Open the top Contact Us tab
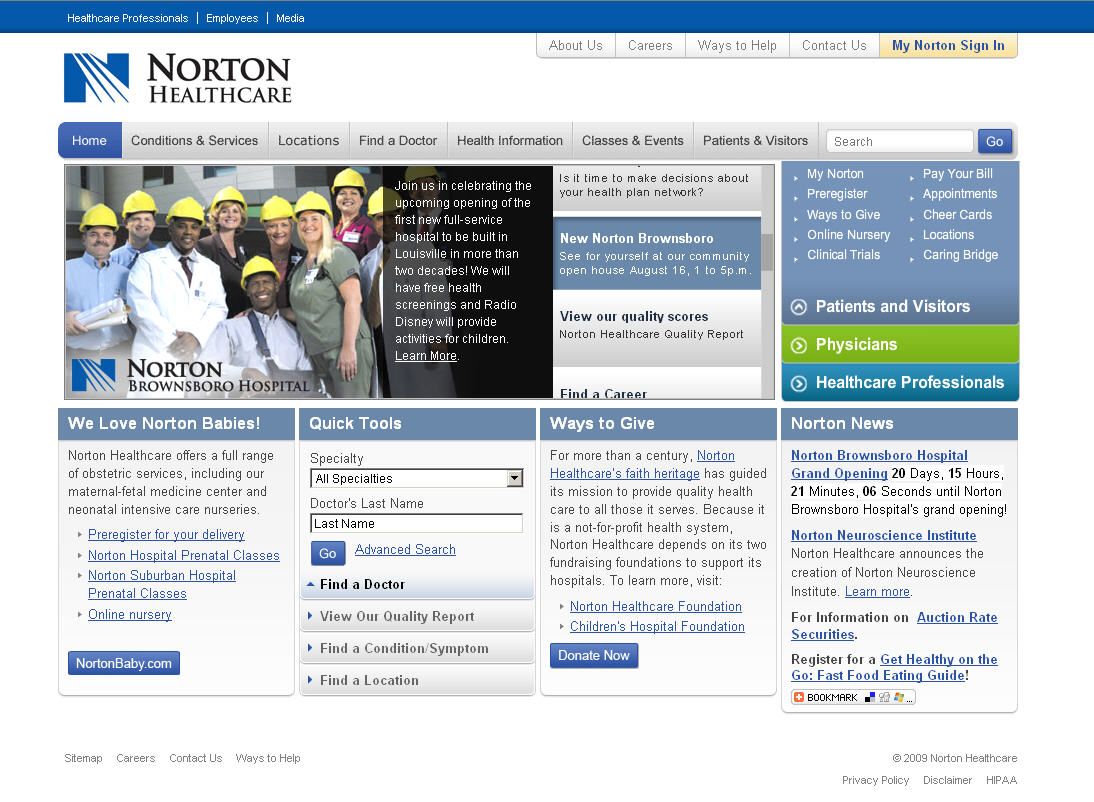The height and width of the screenshot is (802, 1094). tap(834, 45)
